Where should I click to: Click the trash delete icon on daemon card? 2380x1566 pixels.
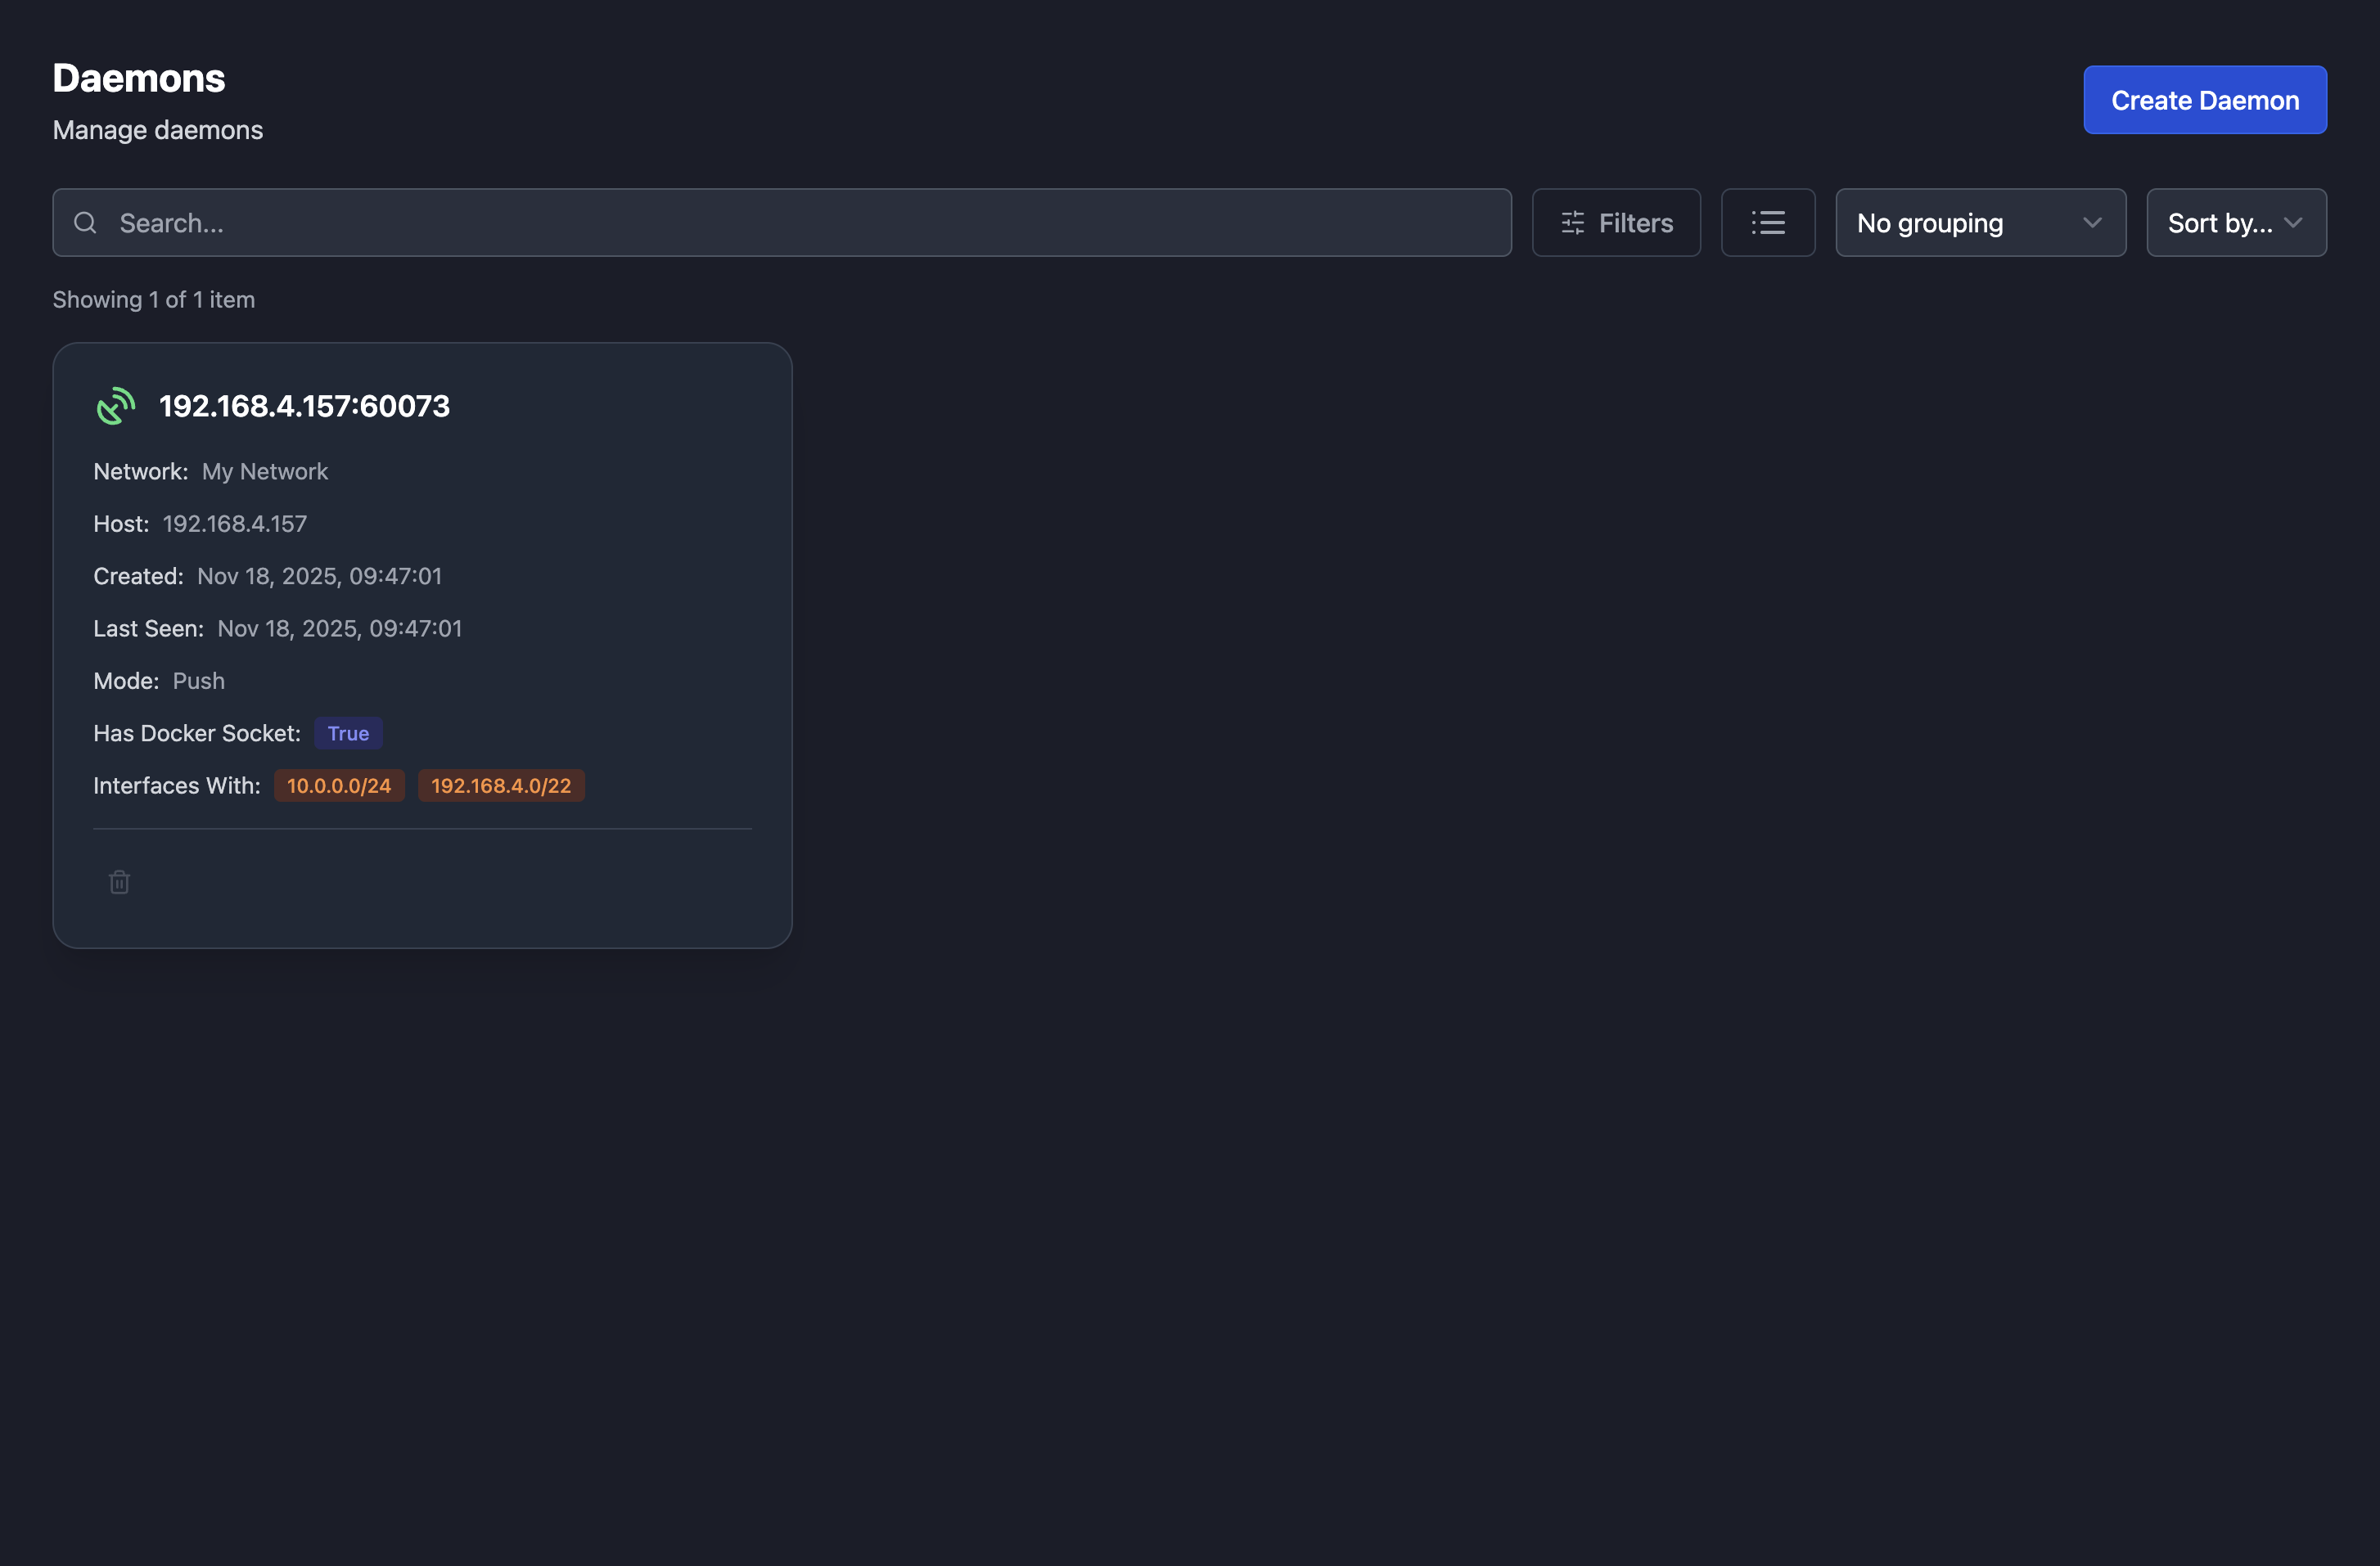(x=119, y=882)
